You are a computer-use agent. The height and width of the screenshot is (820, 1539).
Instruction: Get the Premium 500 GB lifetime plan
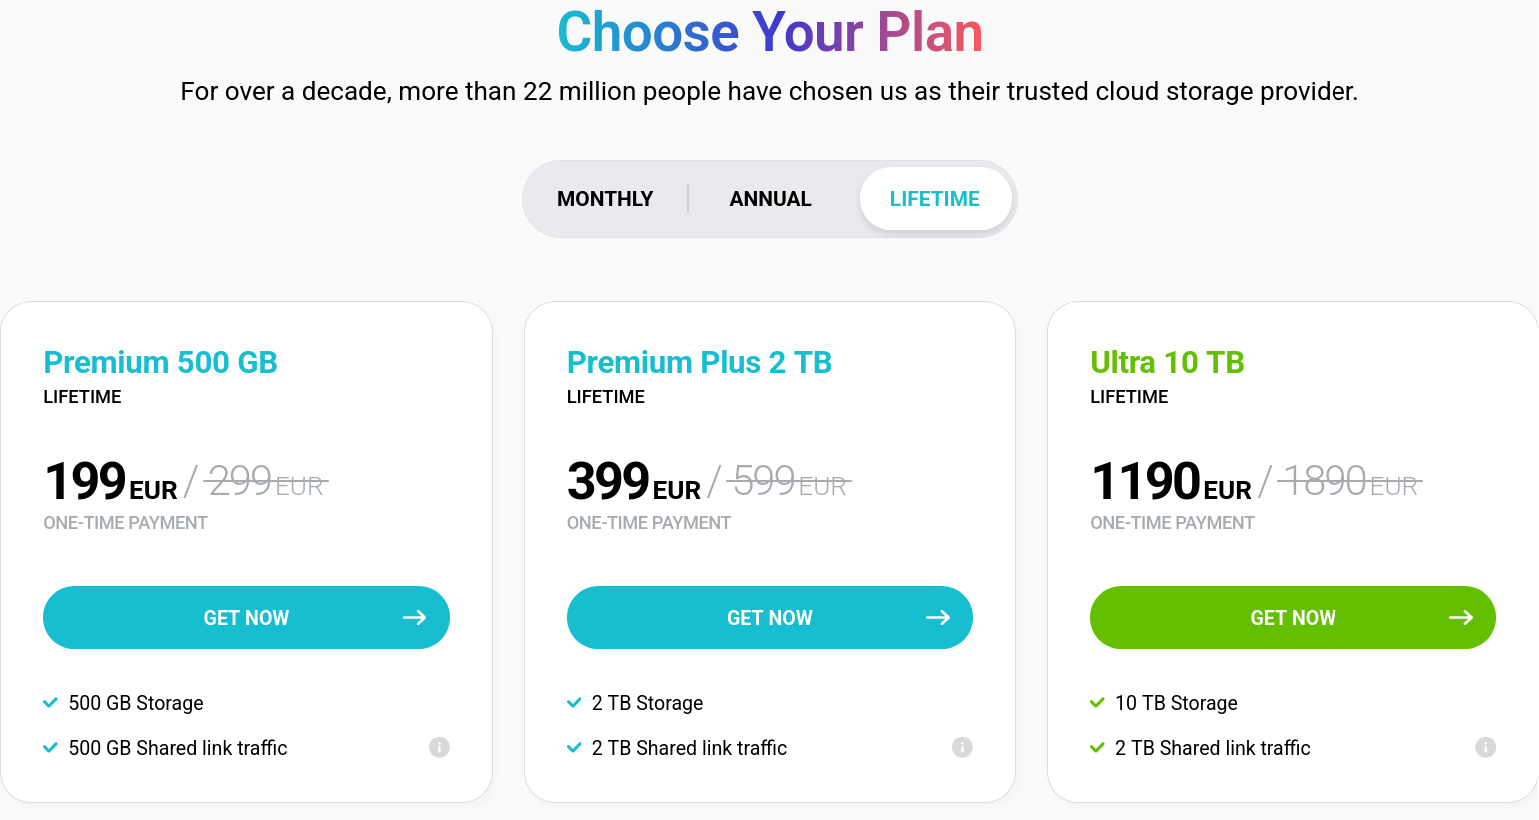coord(246,618)
